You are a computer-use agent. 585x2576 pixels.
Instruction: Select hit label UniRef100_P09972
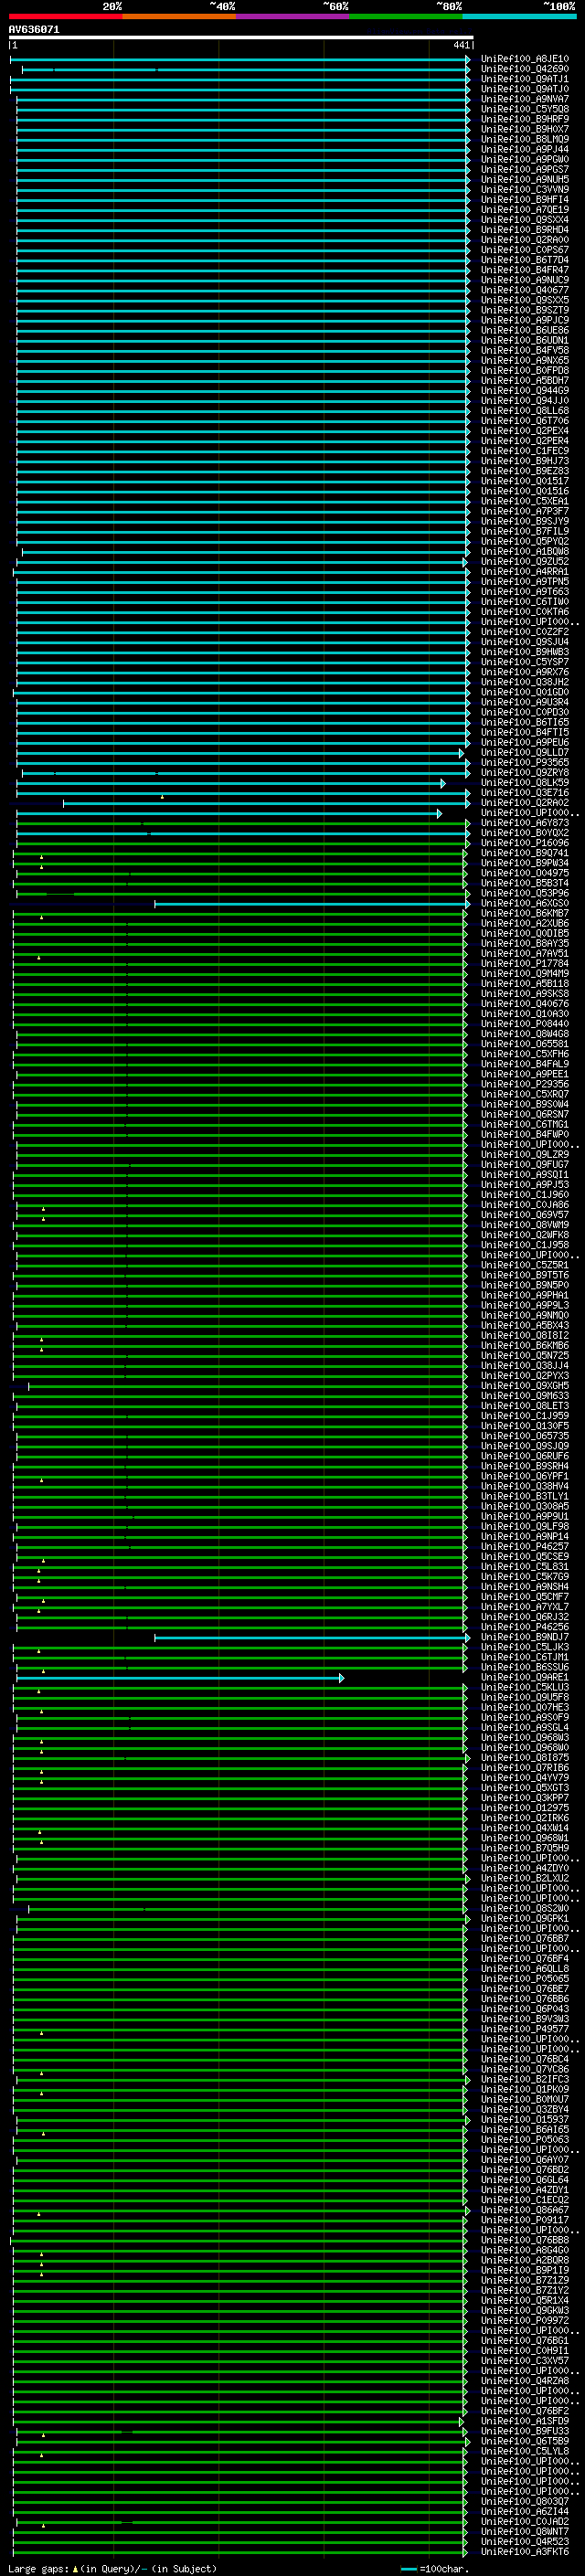(x=525, y=2321)
